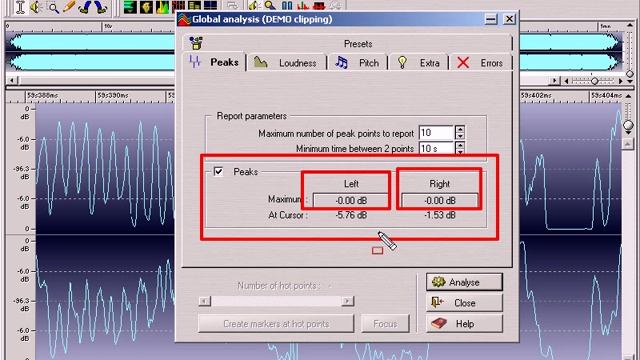The height and width of the screenshot is (360, 640).
Task: Open the green level meter window icon
Action: click(130, 7)
